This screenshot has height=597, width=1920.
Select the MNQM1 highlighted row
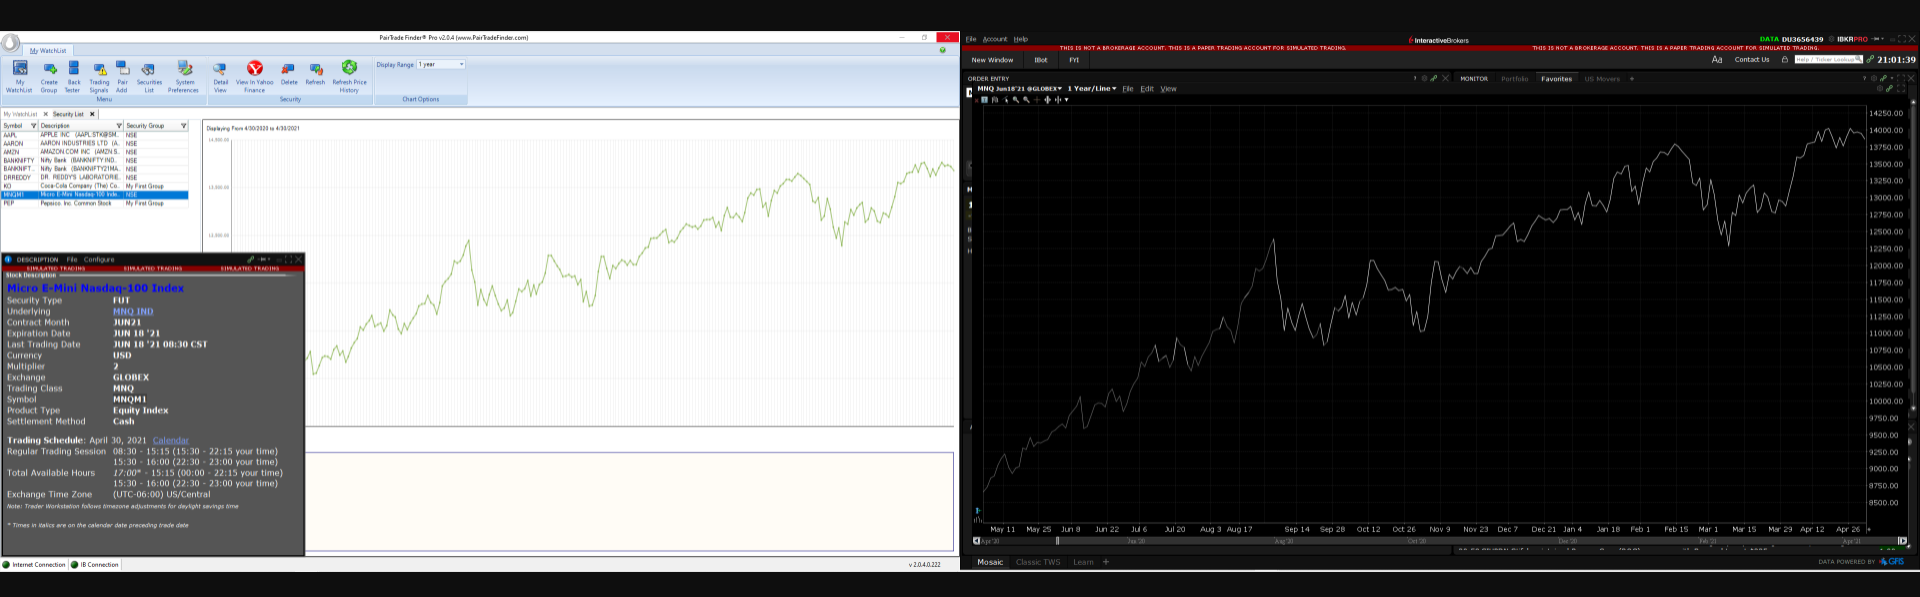95,195
